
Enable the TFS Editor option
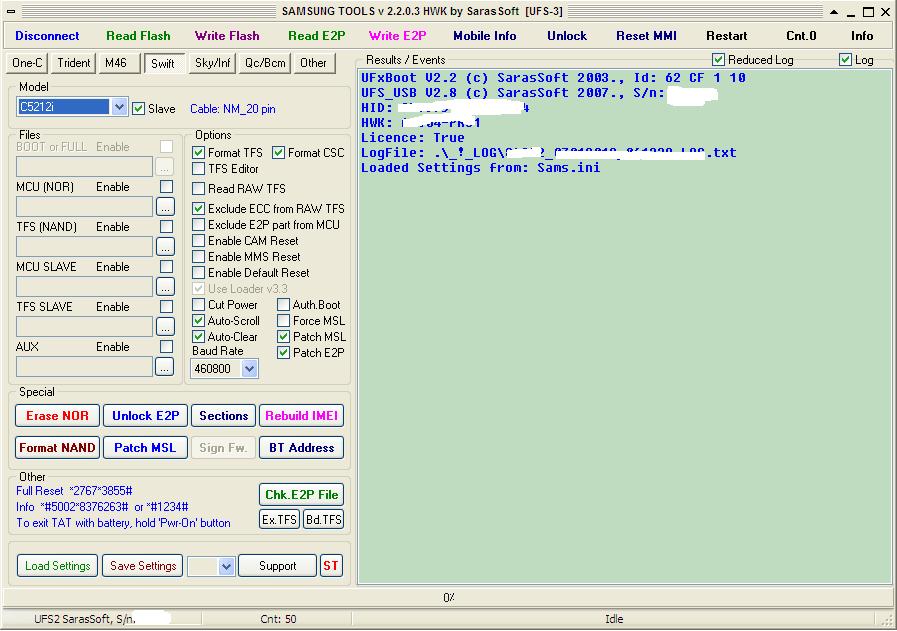[x=199, y=169]
